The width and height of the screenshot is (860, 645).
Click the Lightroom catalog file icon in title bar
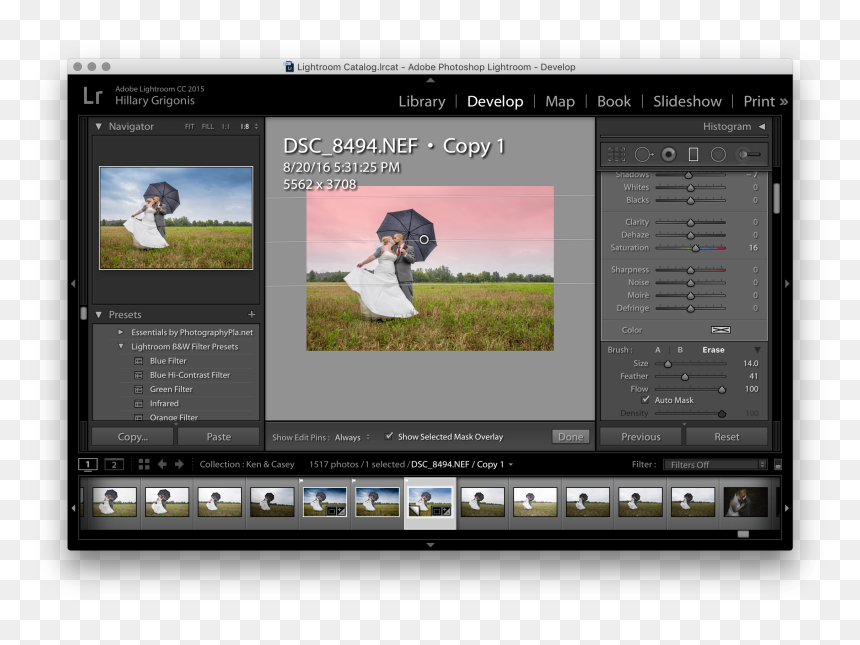click(289, 66)
